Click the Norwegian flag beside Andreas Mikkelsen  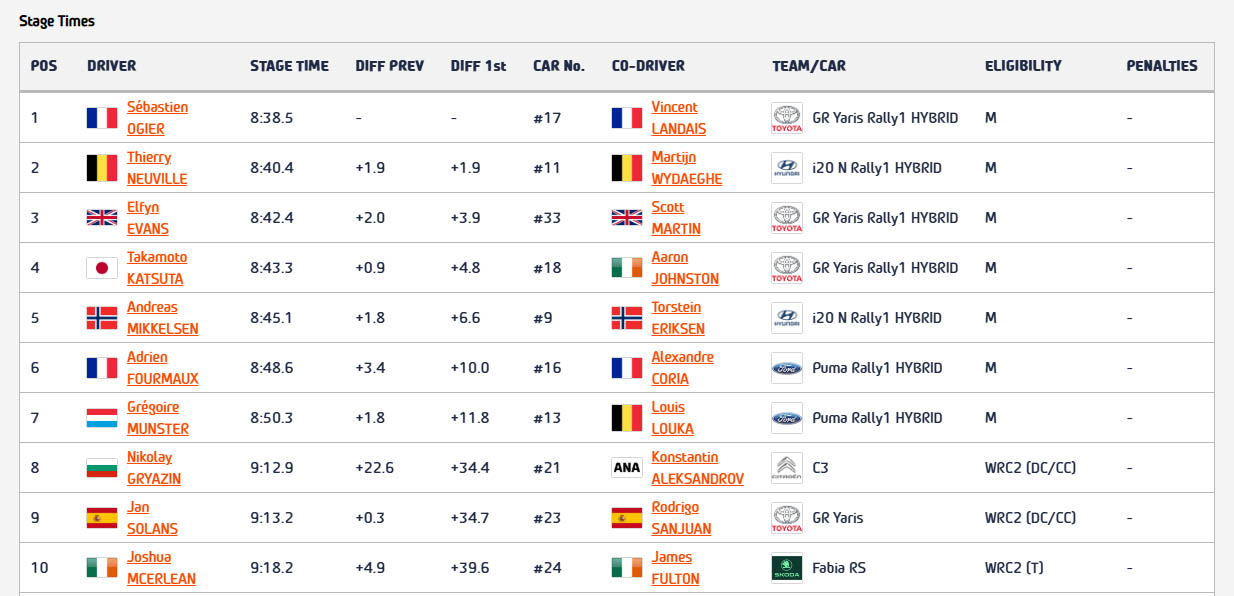(102, 318)
